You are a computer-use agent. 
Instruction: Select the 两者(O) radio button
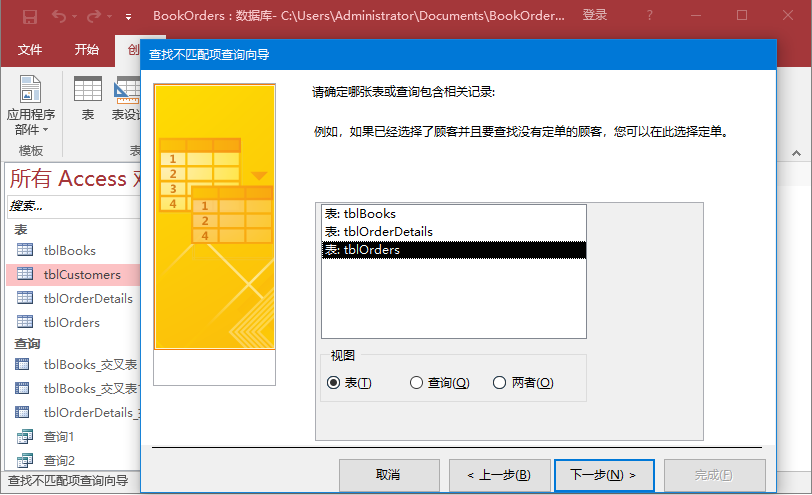coord(500,382)
